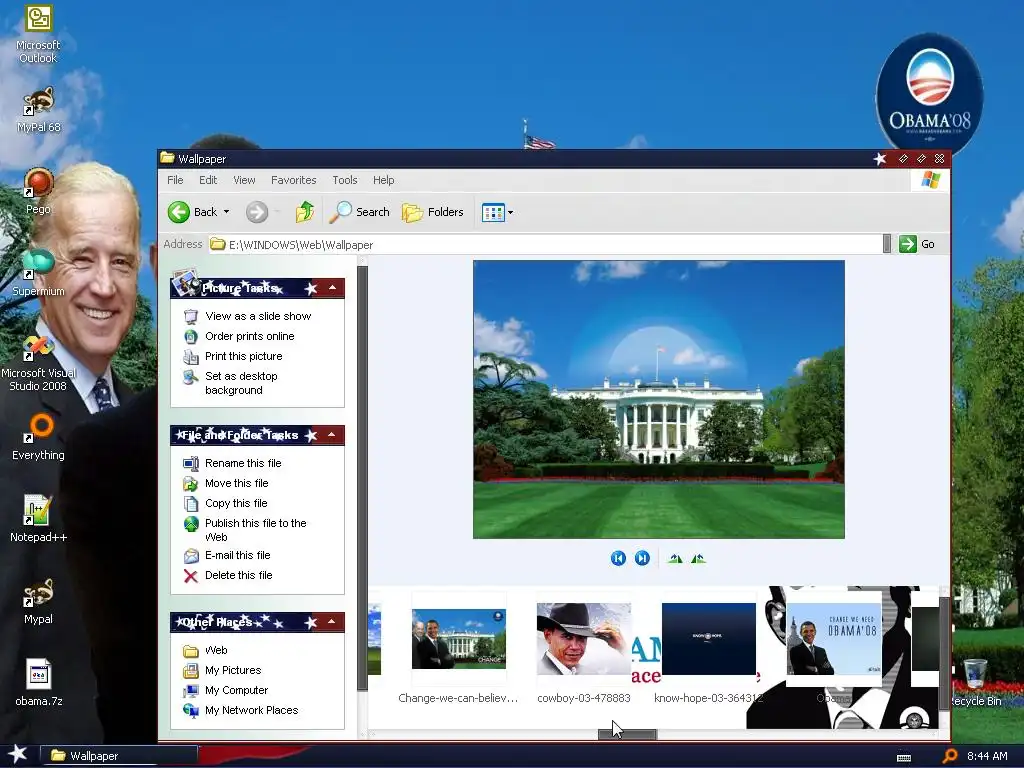The width and height of the screenshot is (1024, 768).
Task: Open the Search pane
Action: tap(359, 212)
